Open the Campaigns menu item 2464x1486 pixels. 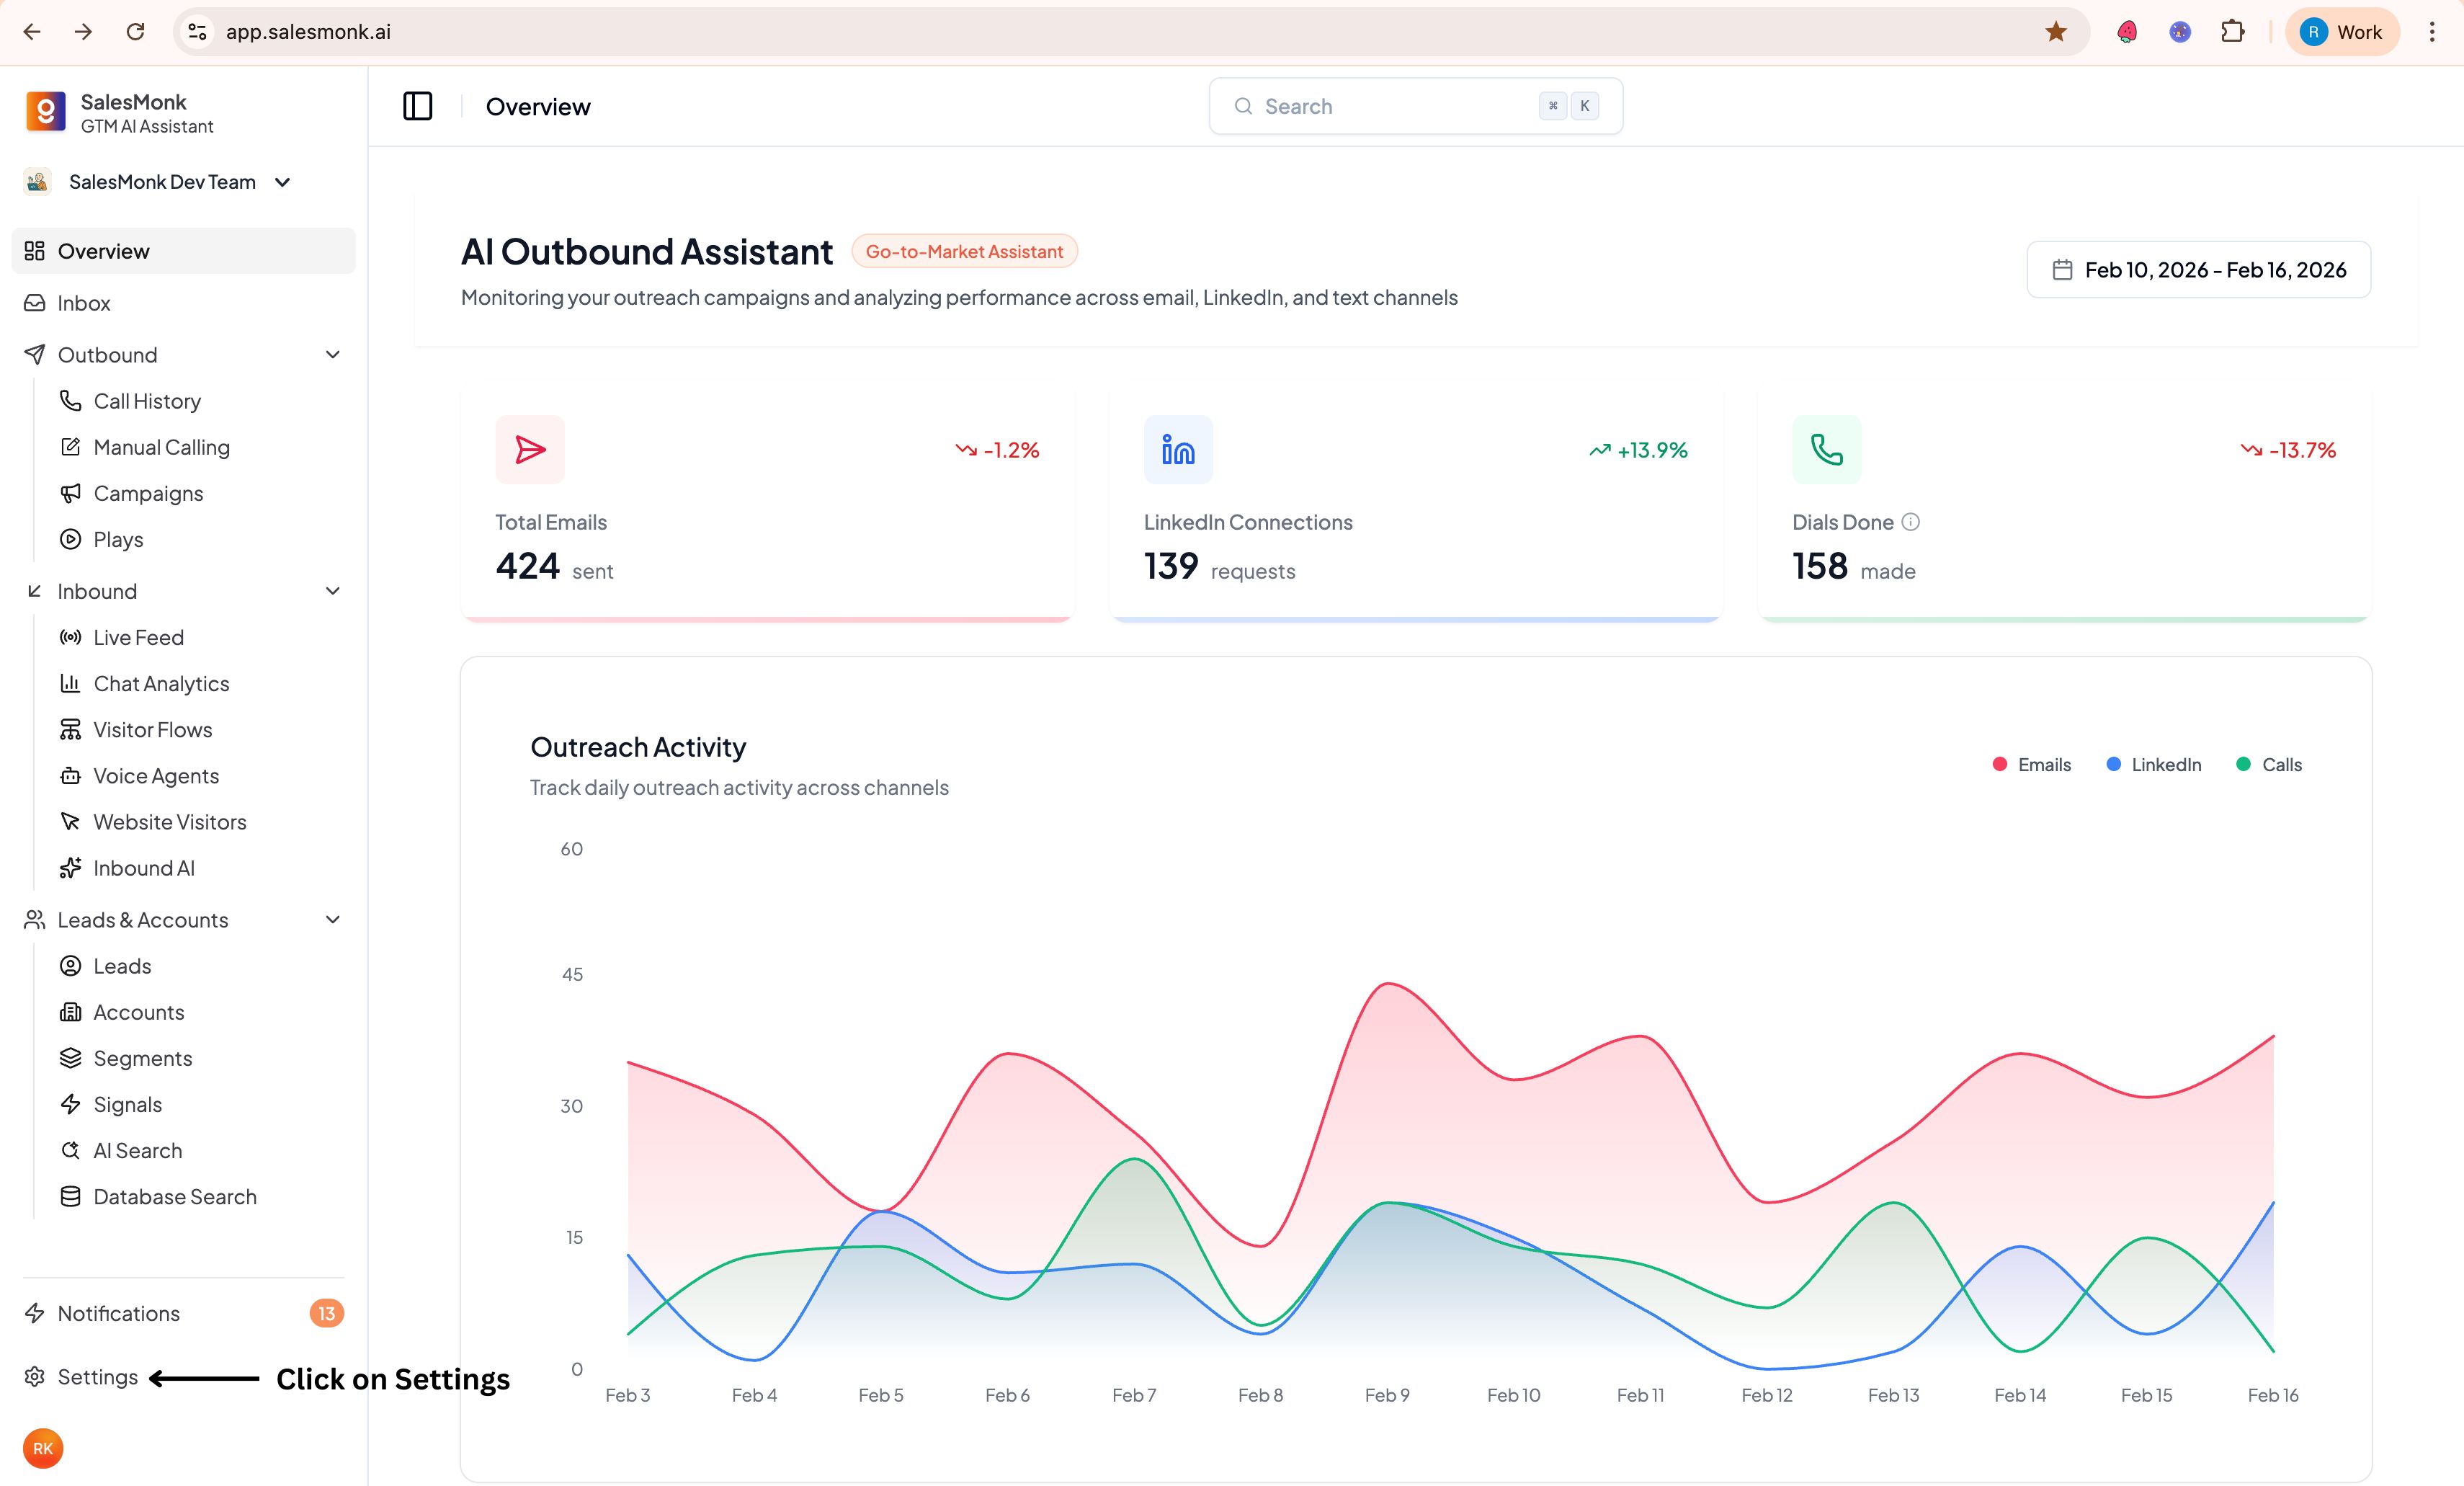click(x=148, y=494)
